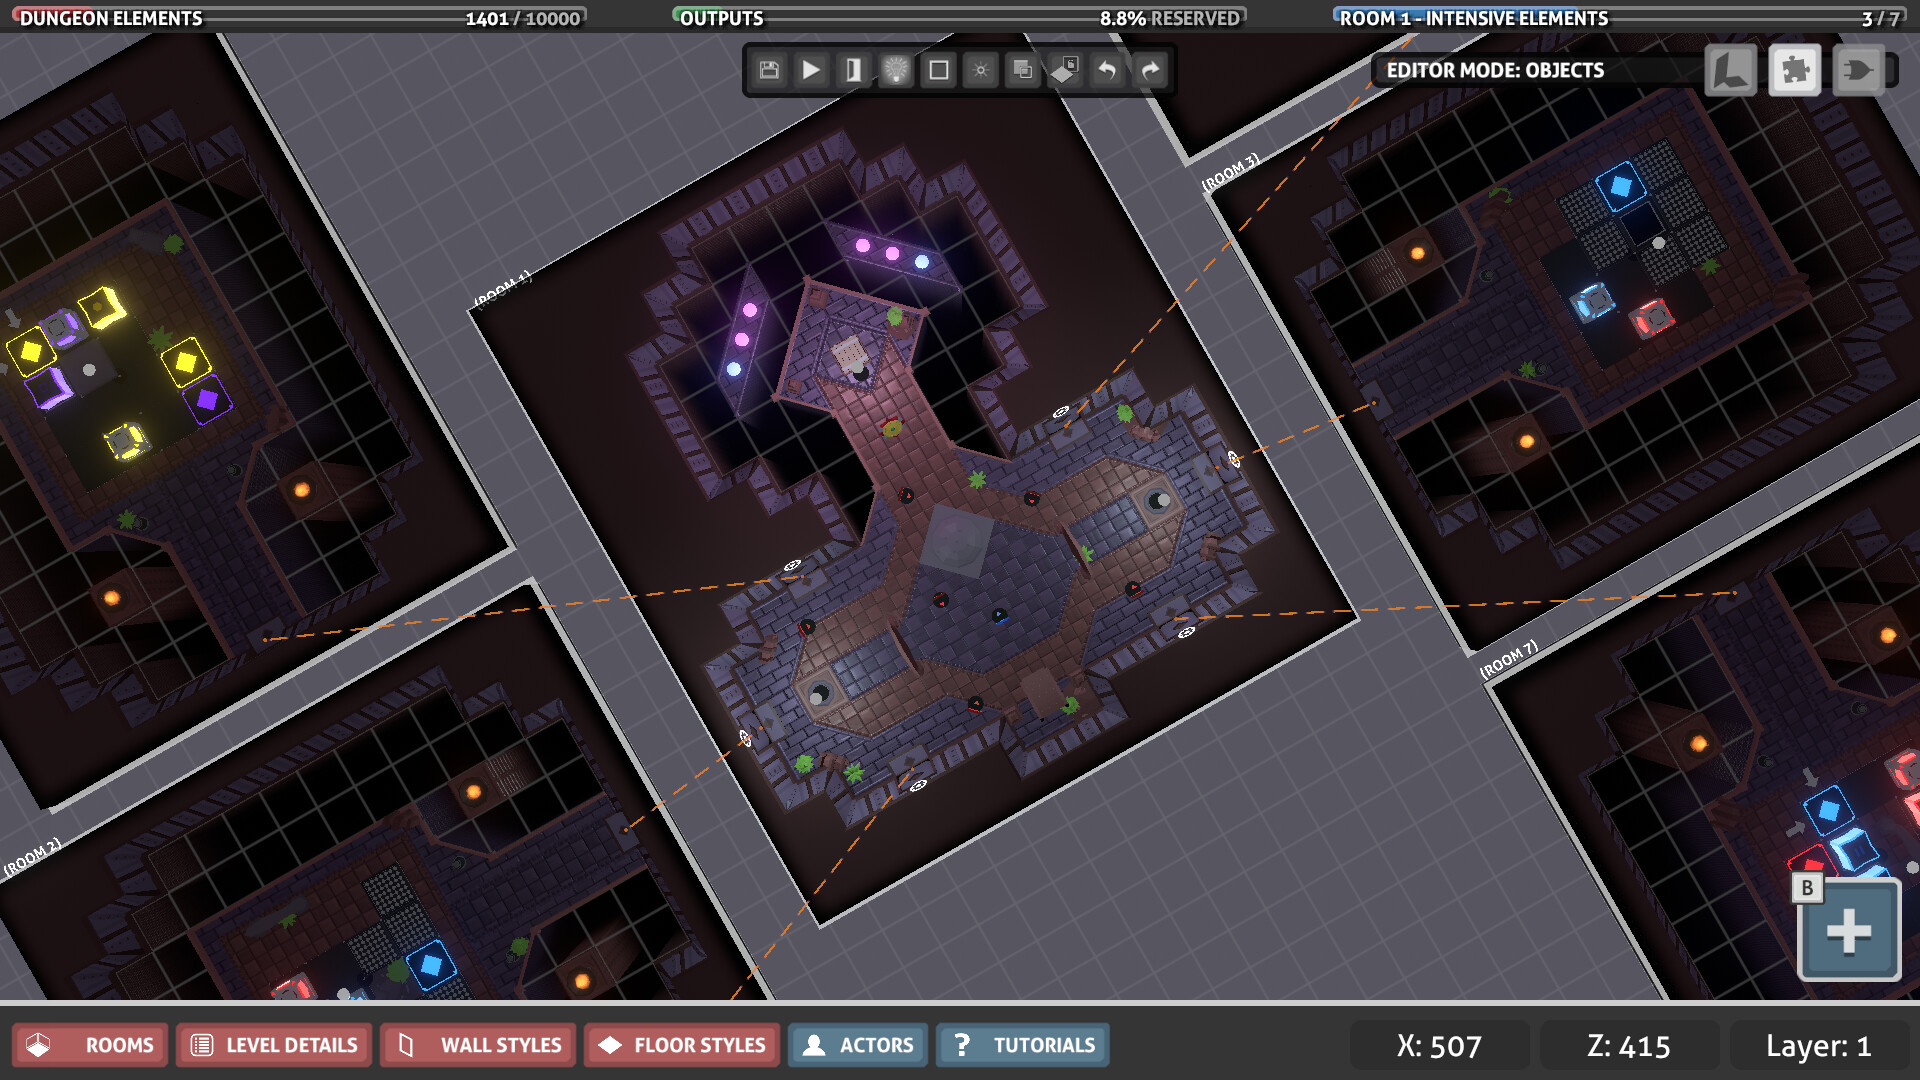
Task: Click the large plus button labeled B
Action: tap(1847, 932)
